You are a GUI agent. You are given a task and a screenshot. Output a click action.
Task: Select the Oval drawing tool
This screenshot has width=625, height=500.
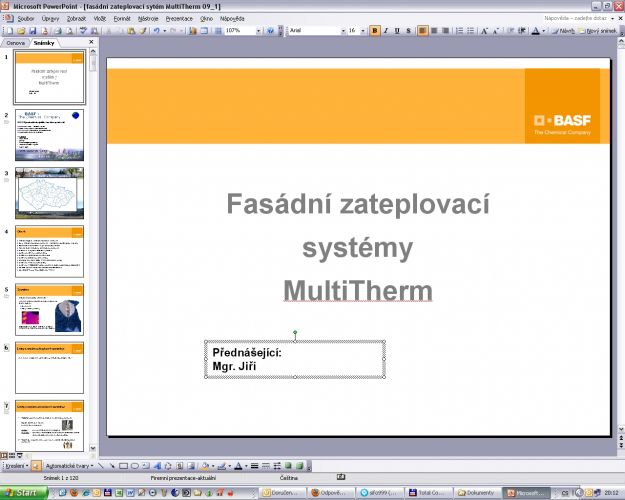(135, 466)
